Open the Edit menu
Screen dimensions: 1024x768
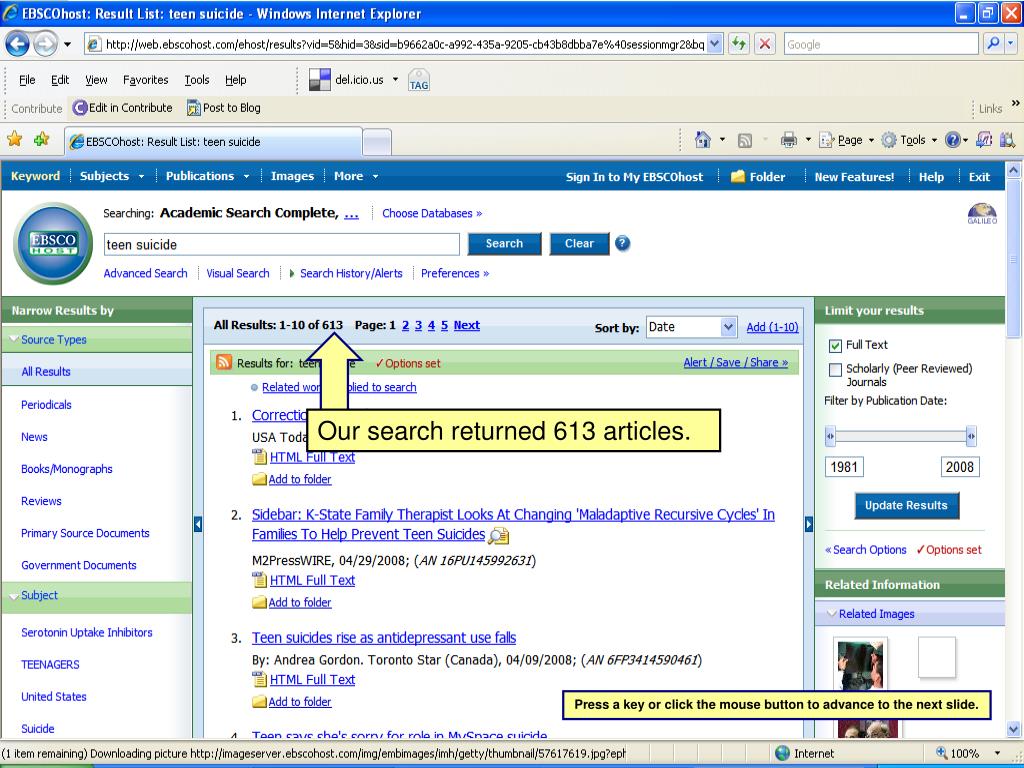[x=60, y=80]
